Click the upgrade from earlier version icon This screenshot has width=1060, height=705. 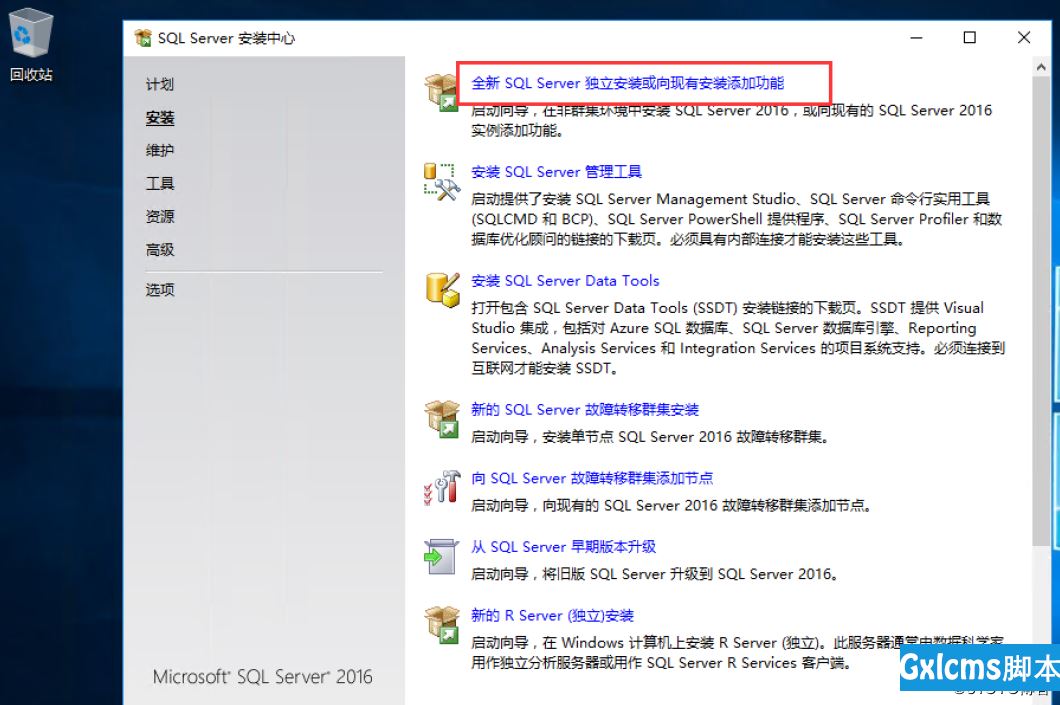442,556
